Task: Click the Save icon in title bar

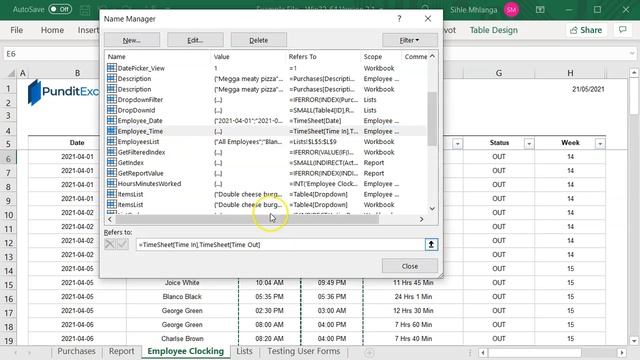Action: pos(85,10)
